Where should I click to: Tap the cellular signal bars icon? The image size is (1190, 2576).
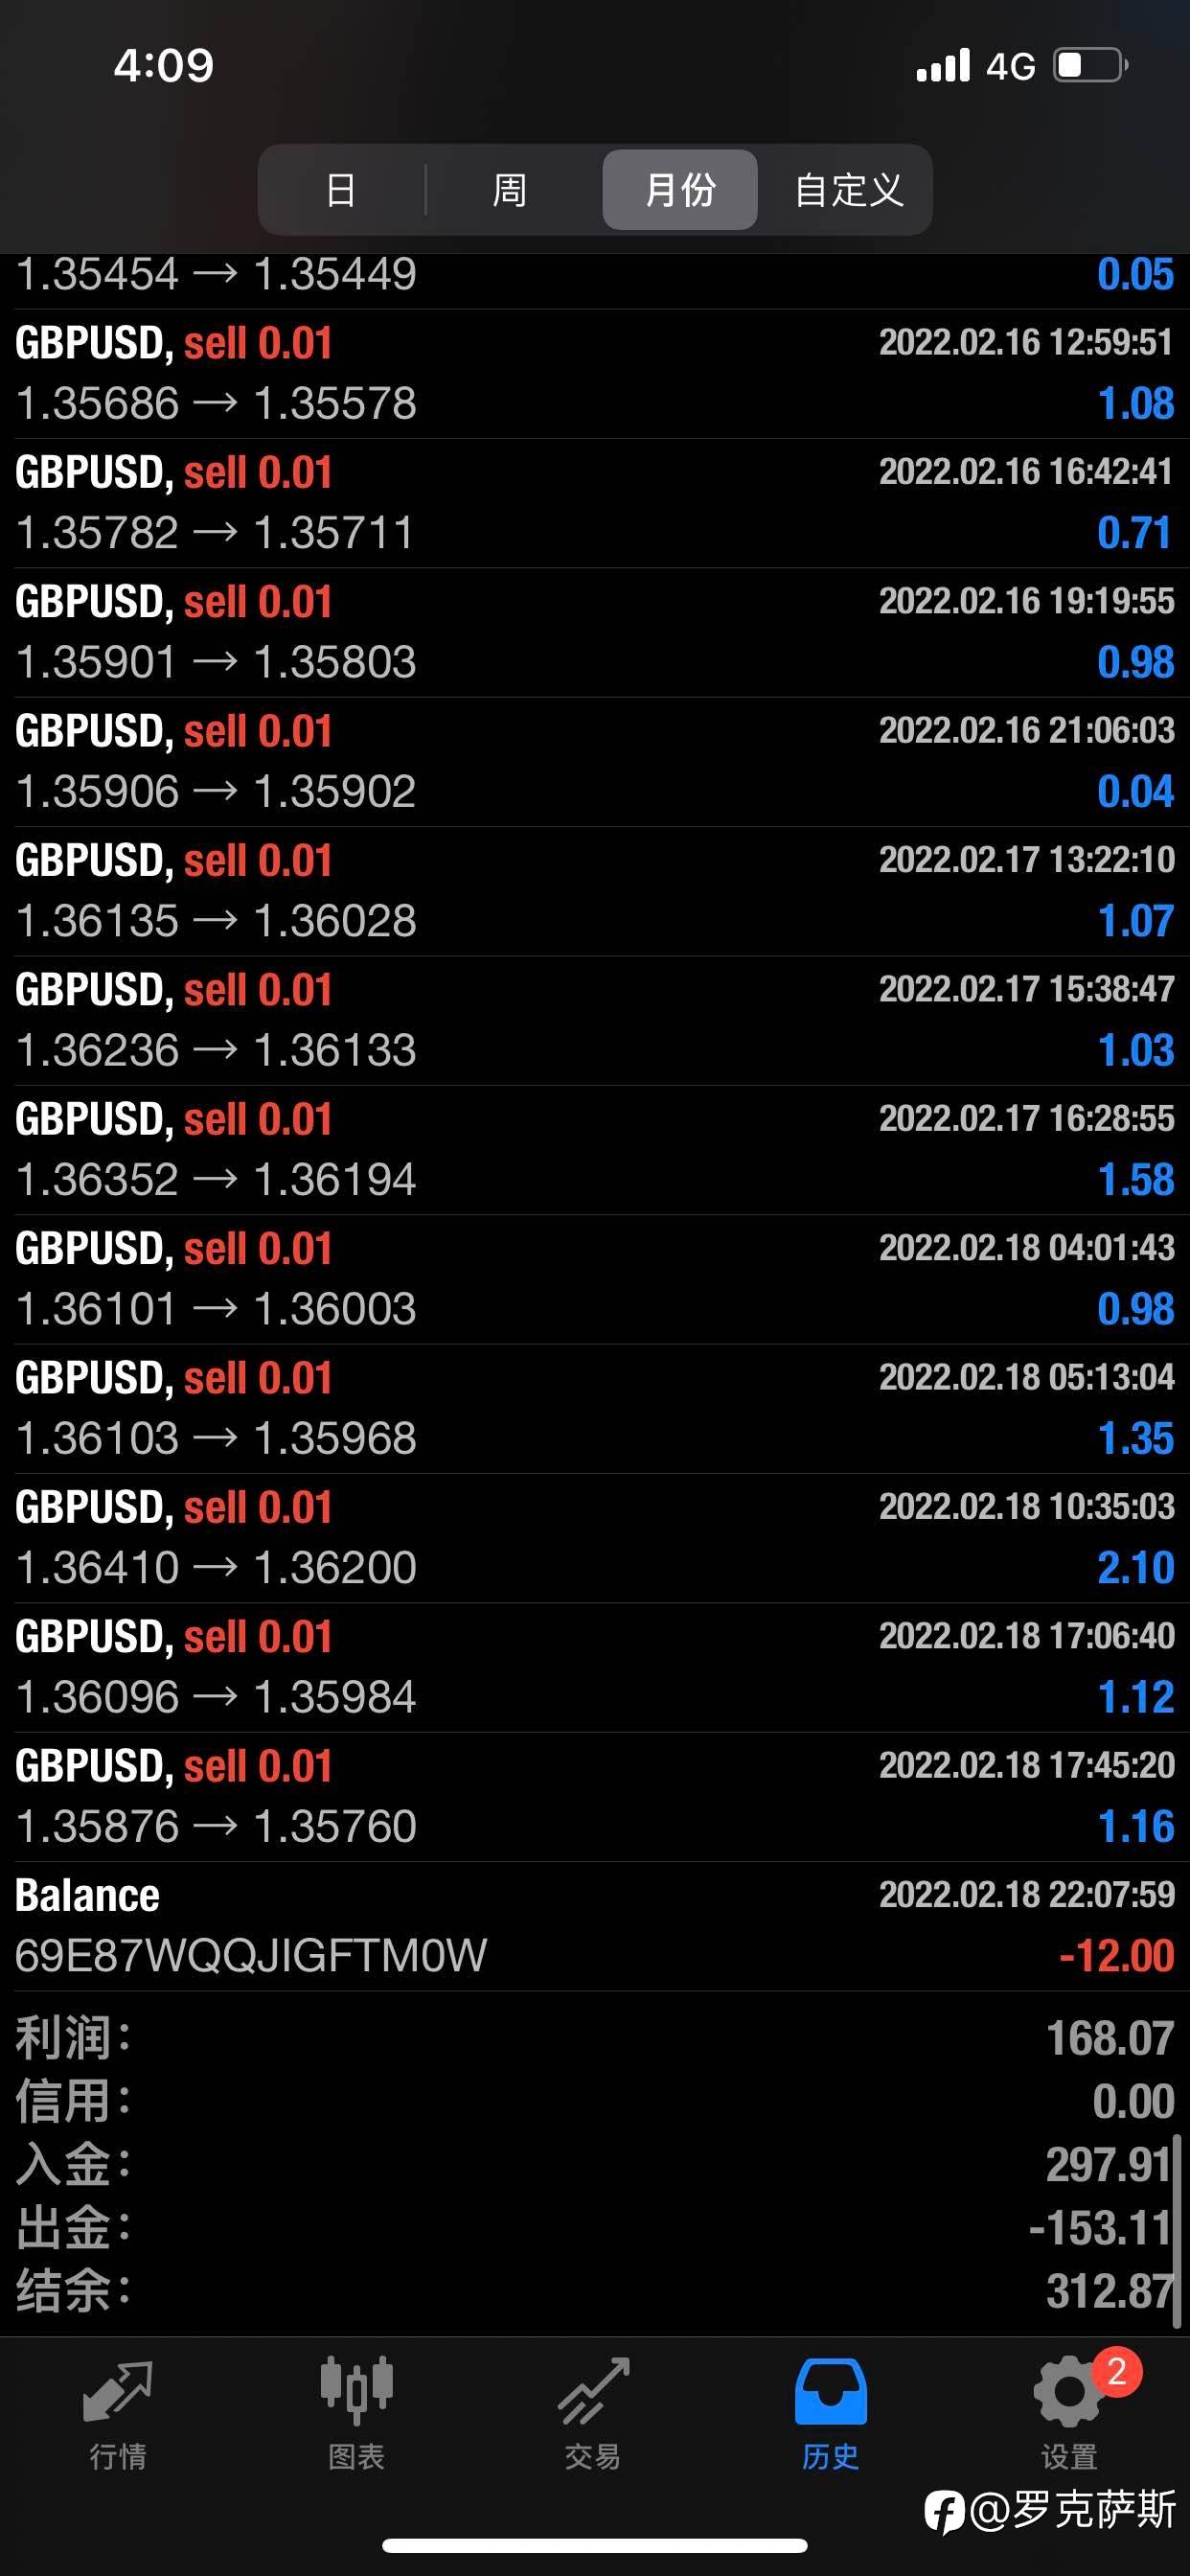tap(943, 65)
